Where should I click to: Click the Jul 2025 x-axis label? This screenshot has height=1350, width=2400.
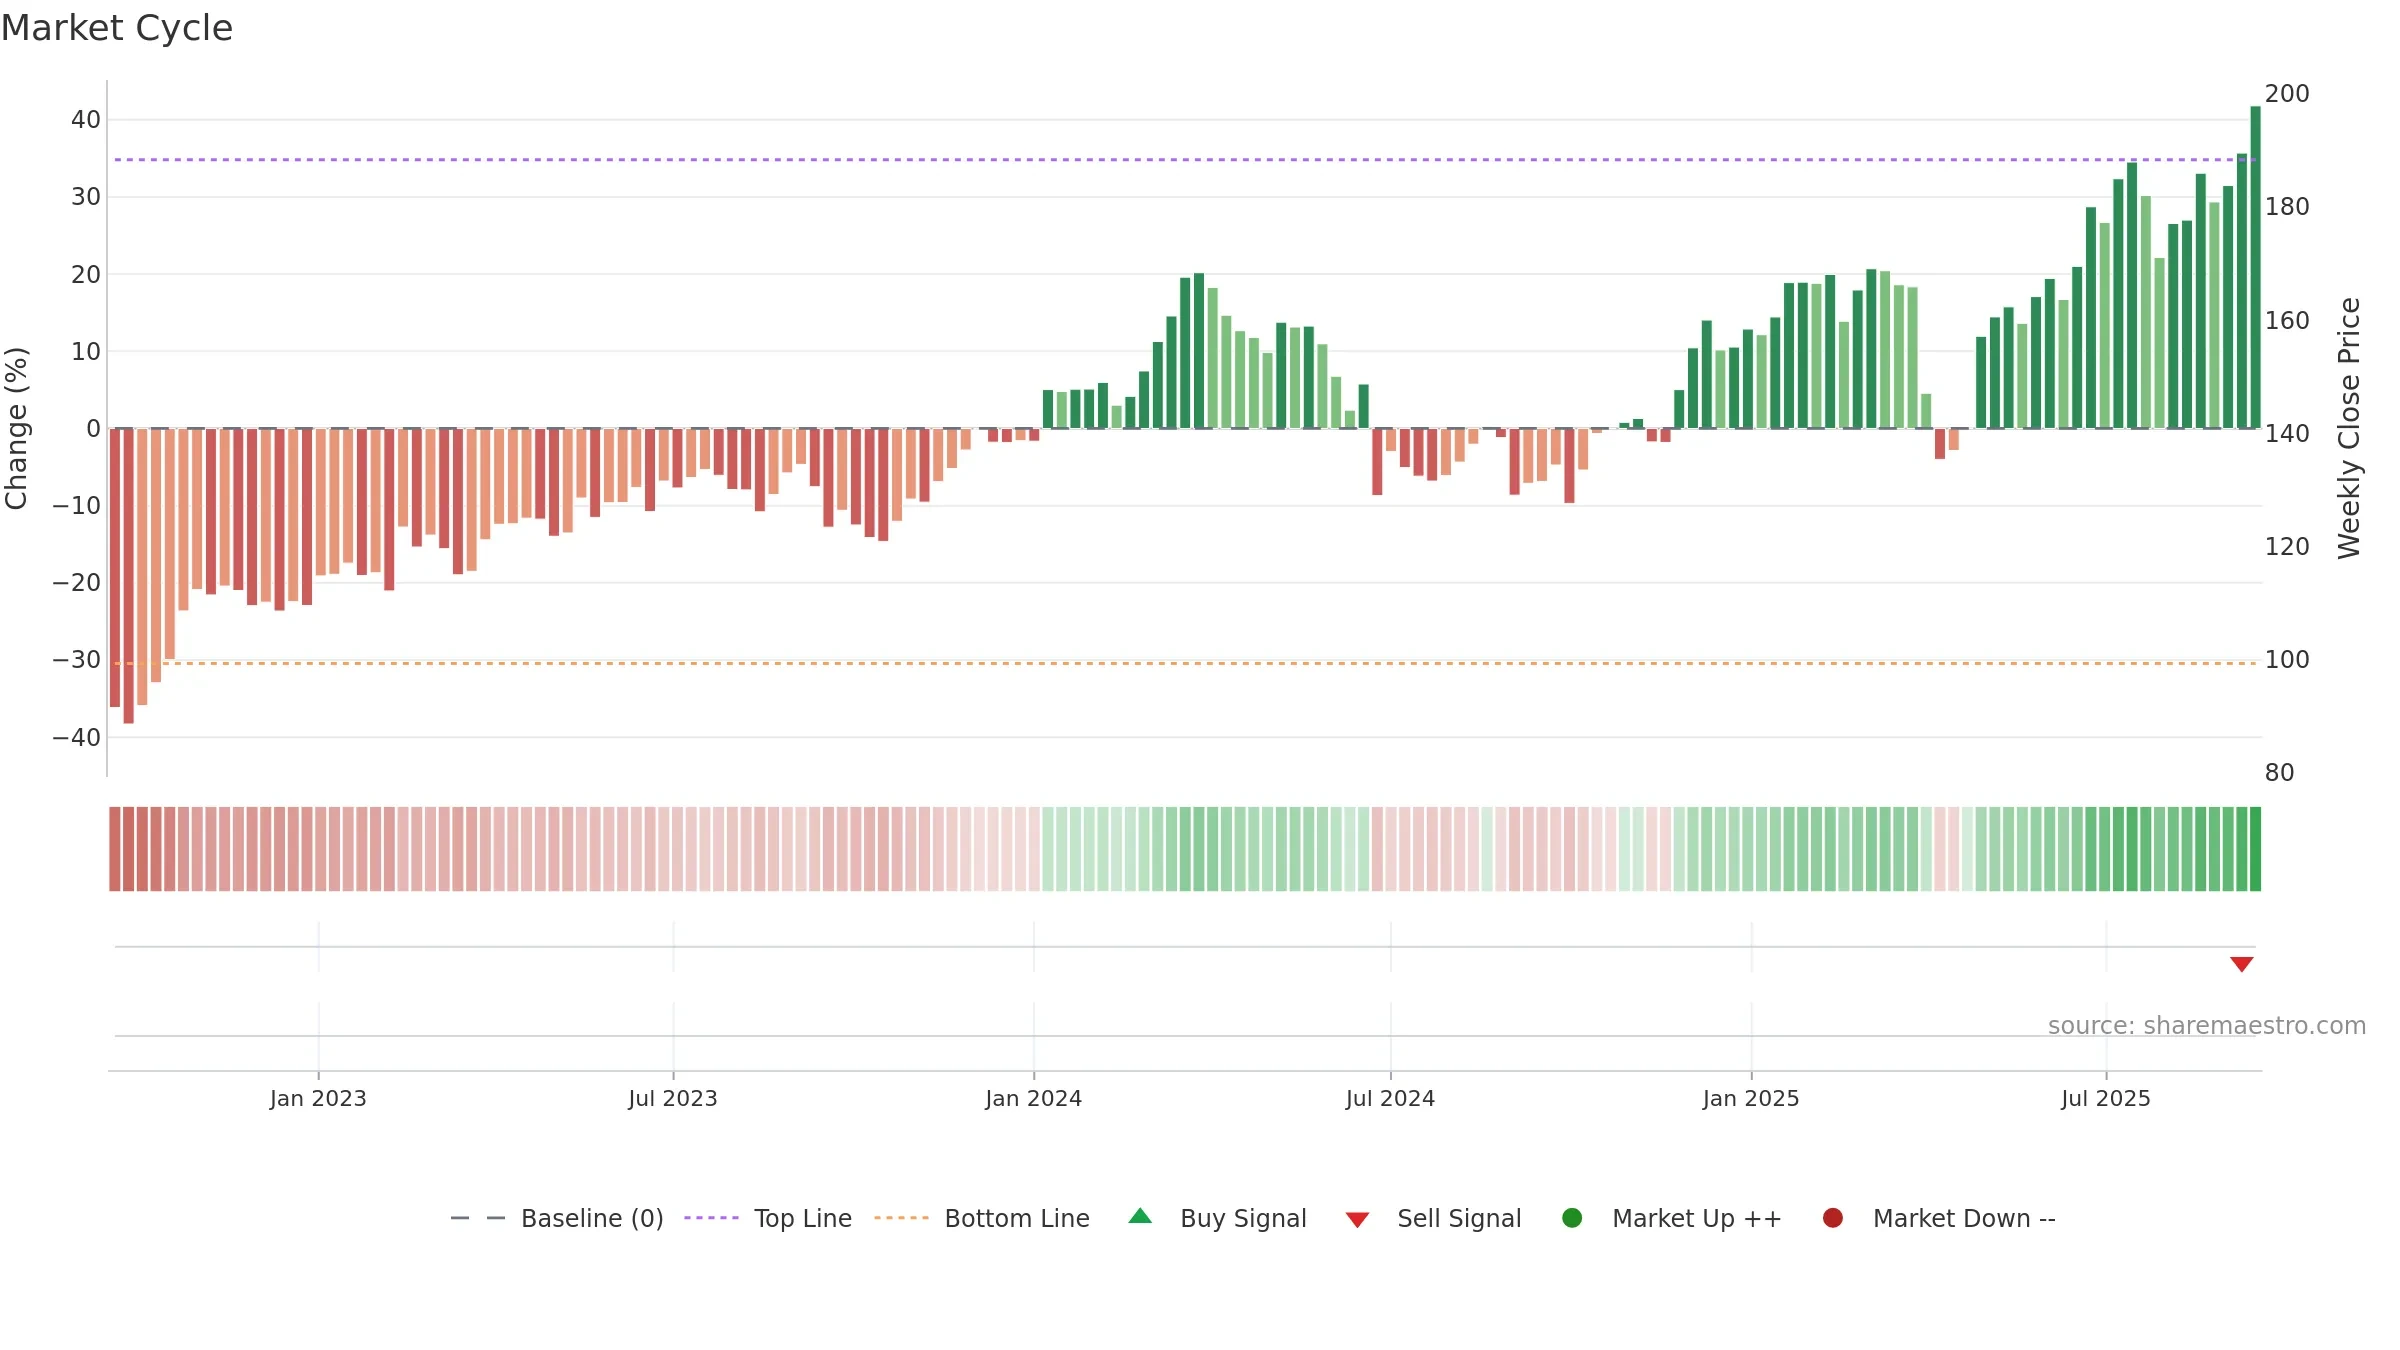[x=2106, y=1098]
